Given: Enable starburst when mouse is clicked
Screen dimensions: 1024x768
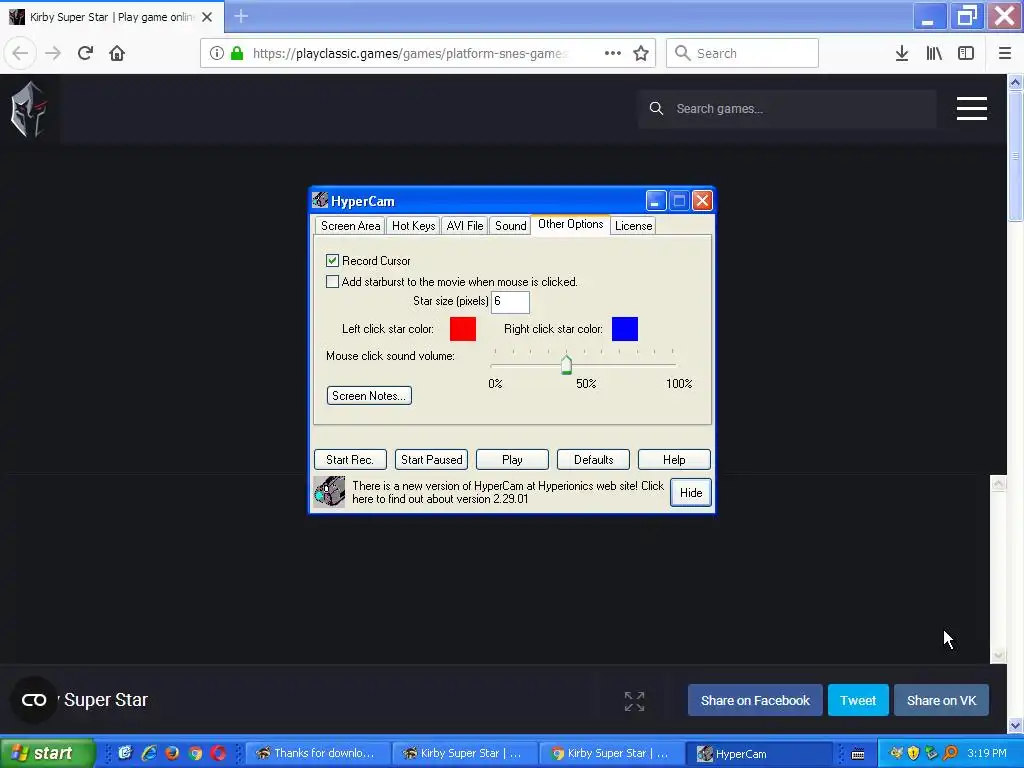Looking at the screenshot, I should pos(332,281).
